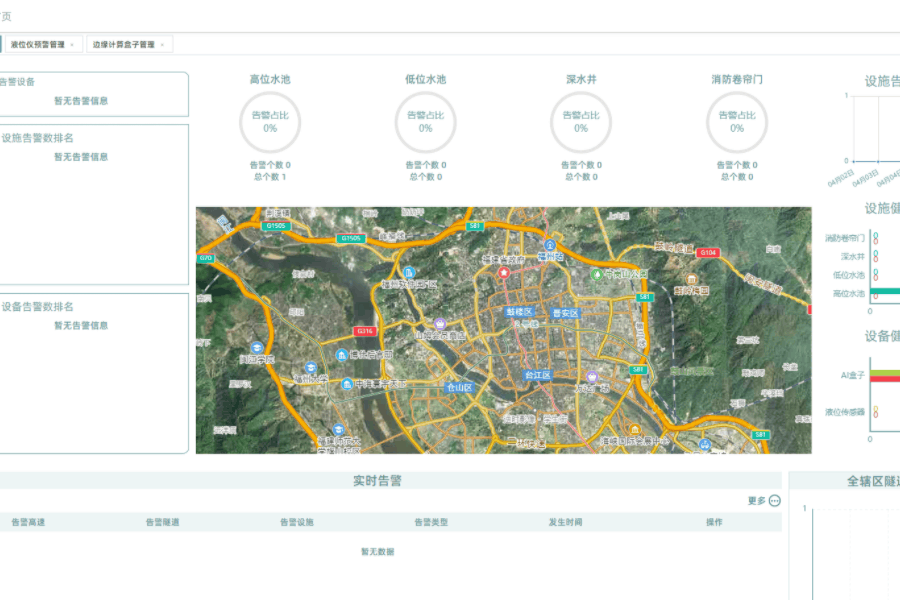This screenshot has width=900, height=600.
Task: Click the 博仕后 building marker on map
Action: [342, 355]
